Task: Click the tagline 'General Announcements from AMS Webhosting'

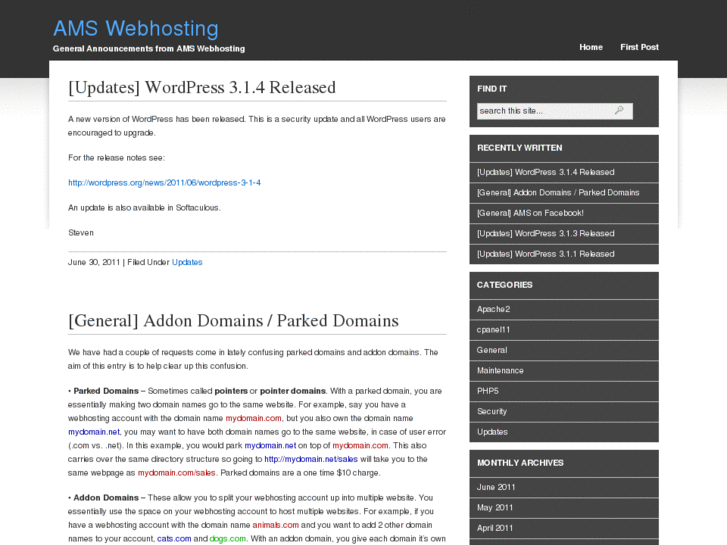Action: point(149,48)
